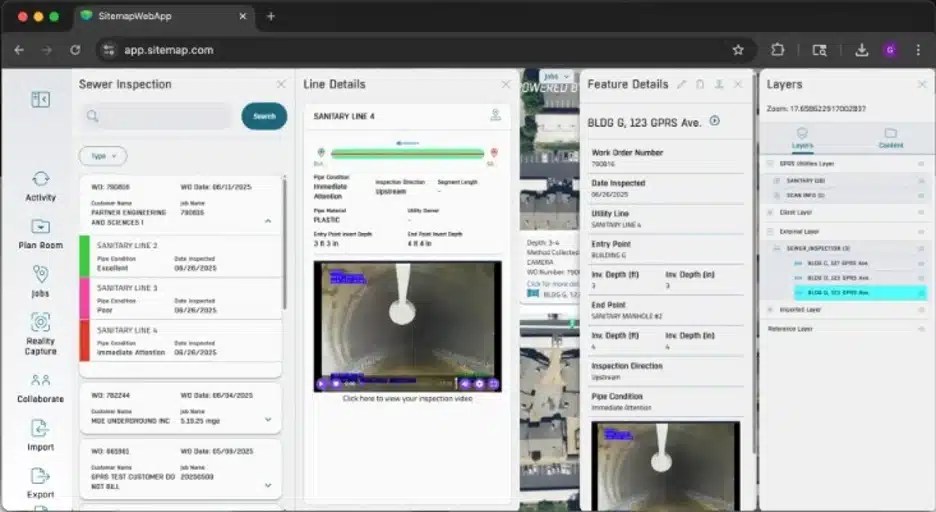
Task: Bookmark this page with the star icon
Action: click(738, 50)
